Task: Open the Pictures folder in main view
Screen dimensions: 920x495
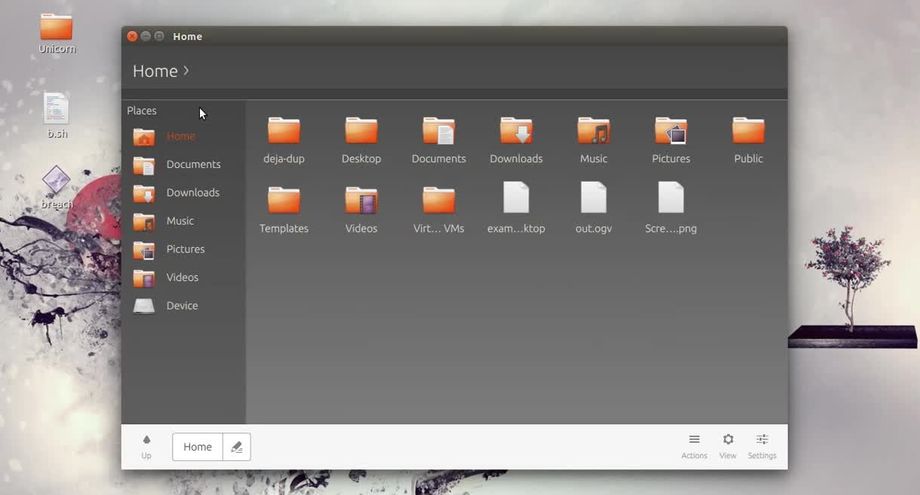Action: pos(670,131)
